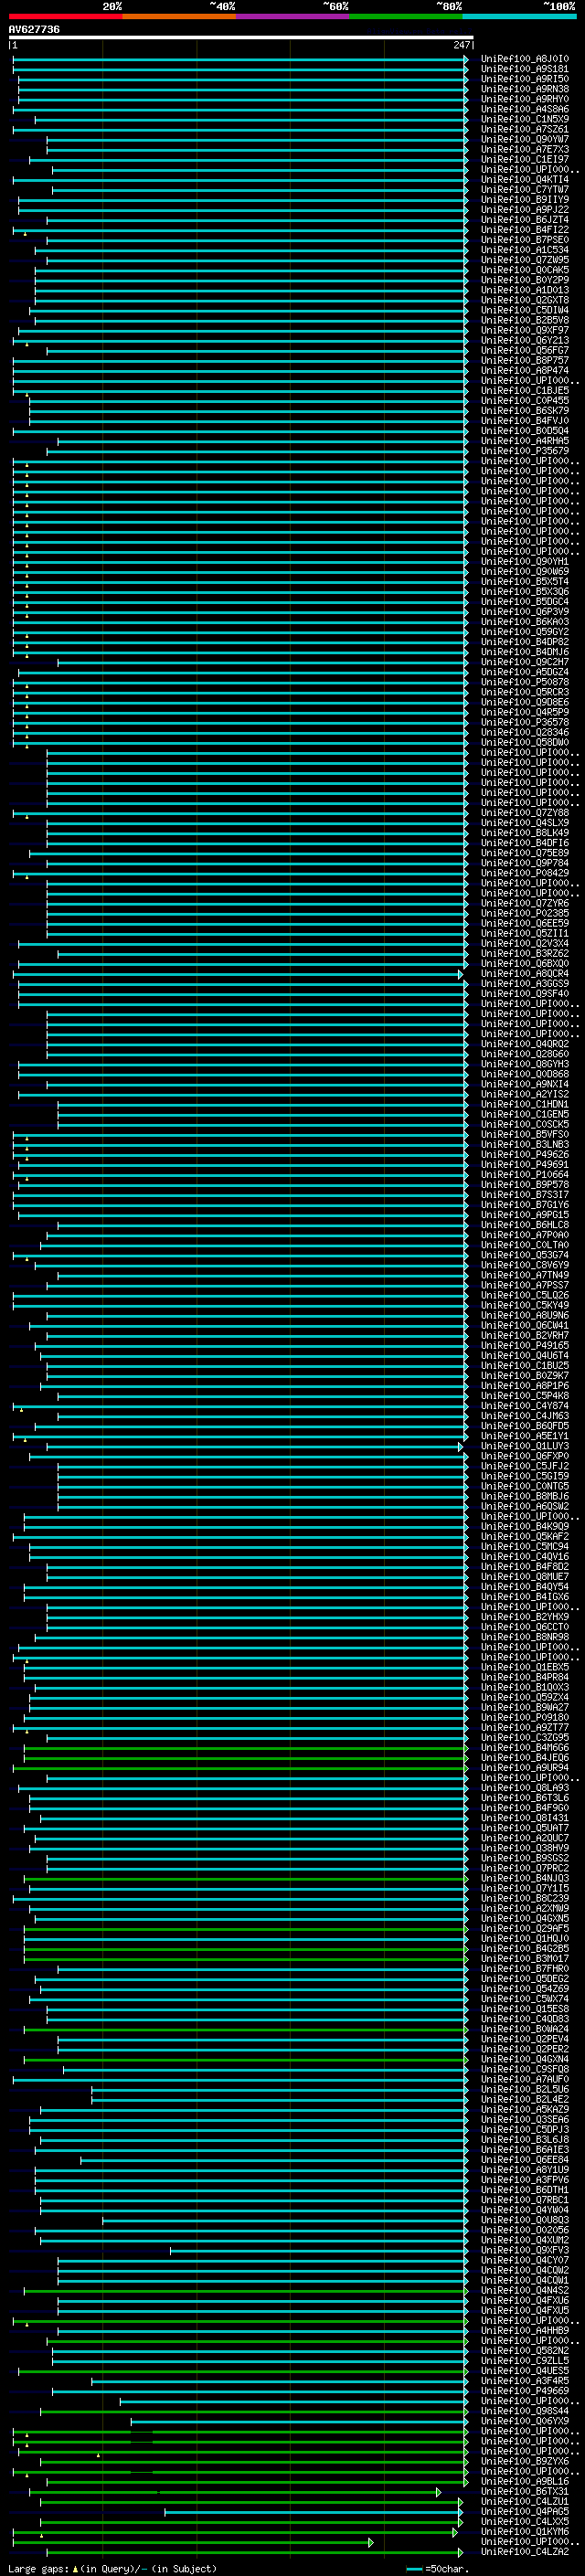Click the alignment bar for UniRef100_A7SZ61
The height and width of the screenshot is (2576, 585).
(x=240, y=130)
